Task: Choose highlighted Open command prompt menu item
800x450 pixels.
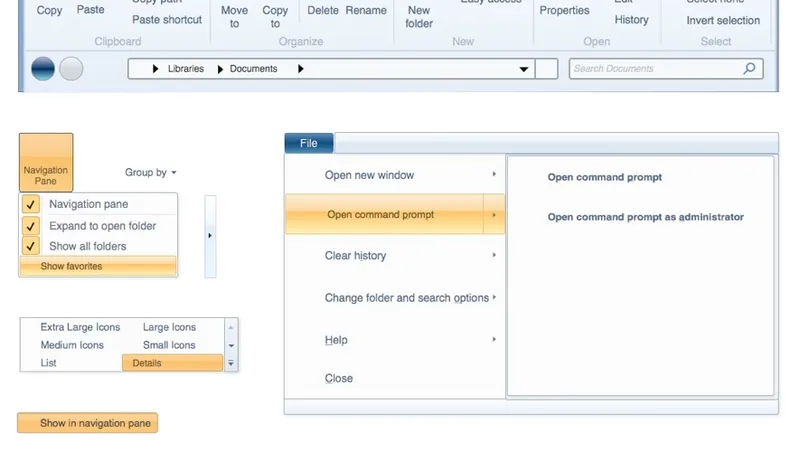Action: point(384,214)
